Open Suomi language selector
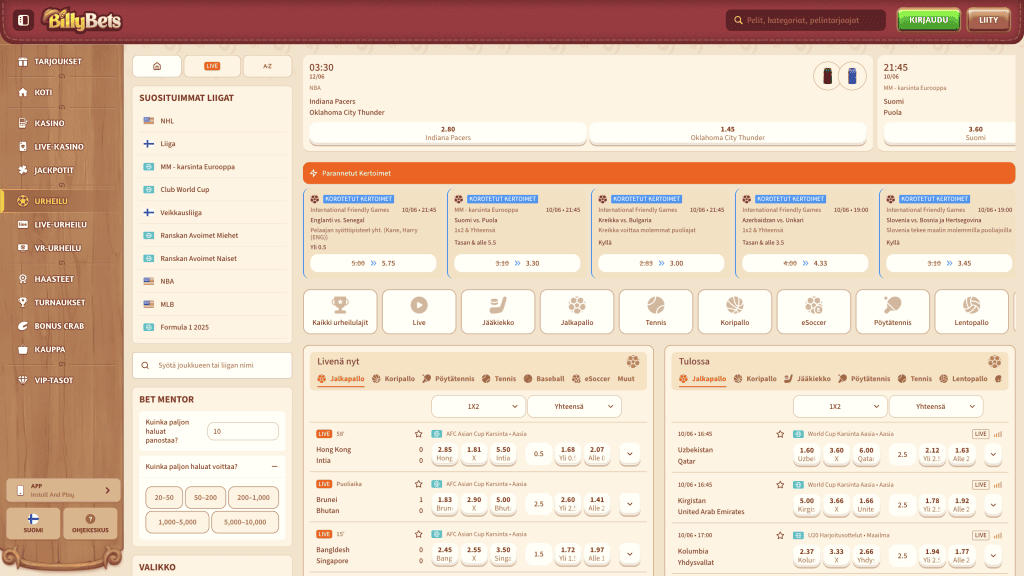 (33, 524)
